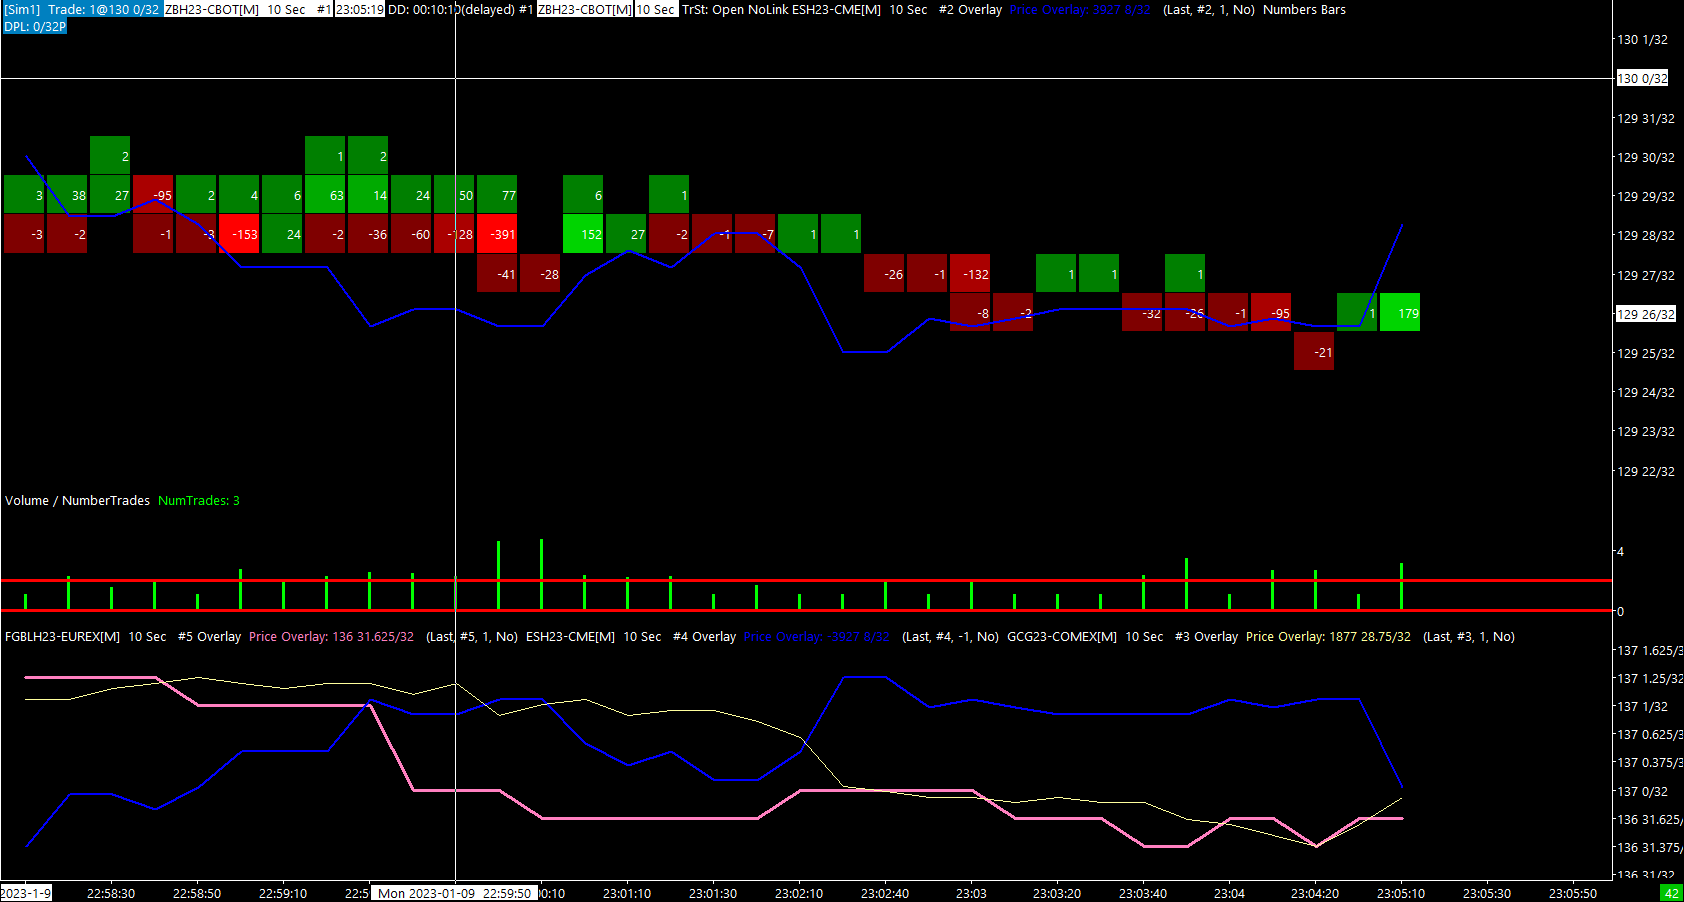Click the 23:05:10 time axis label
This screenshot has width=1684, height=902.
click(x=1401, y=894)
